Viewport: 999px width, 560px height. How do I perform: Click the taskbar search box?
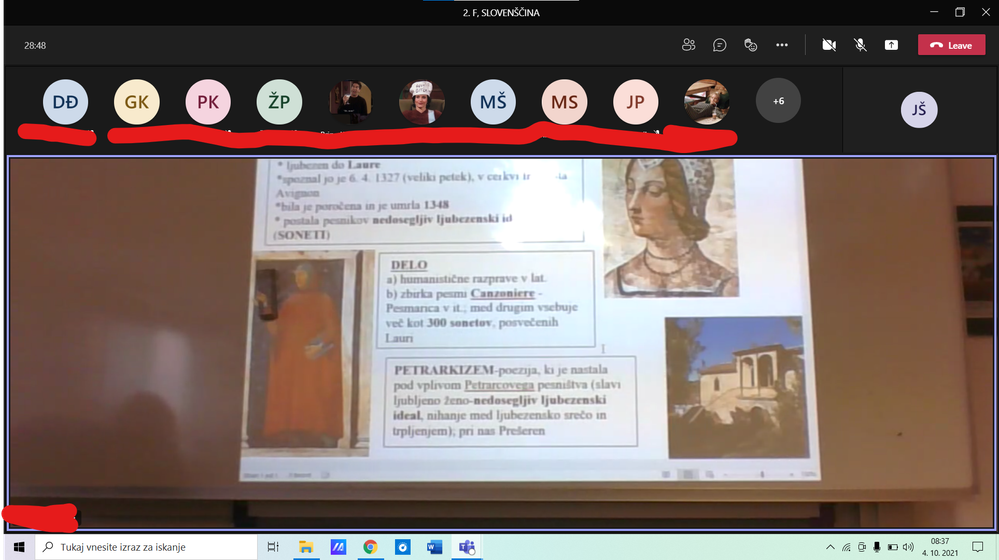[x=146, y=547]
